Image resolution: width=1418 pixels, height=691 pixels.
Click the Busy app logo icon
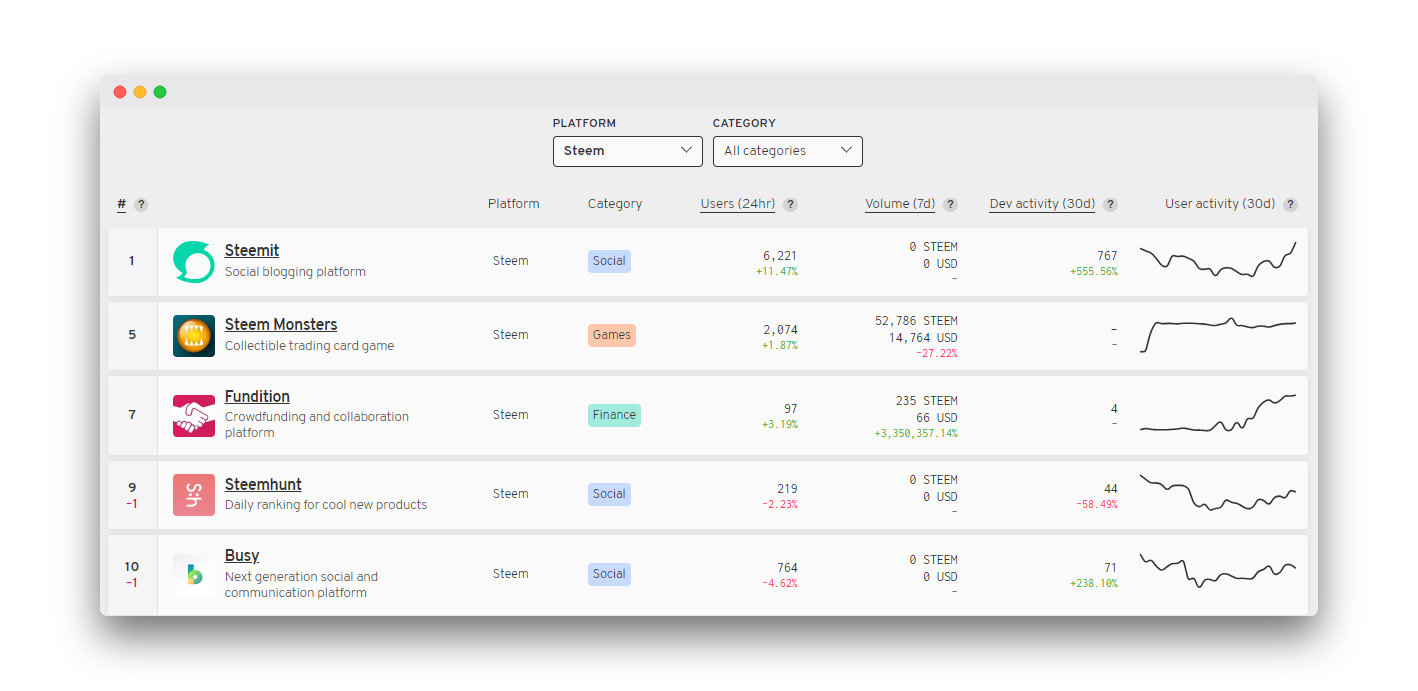point(194,575)
